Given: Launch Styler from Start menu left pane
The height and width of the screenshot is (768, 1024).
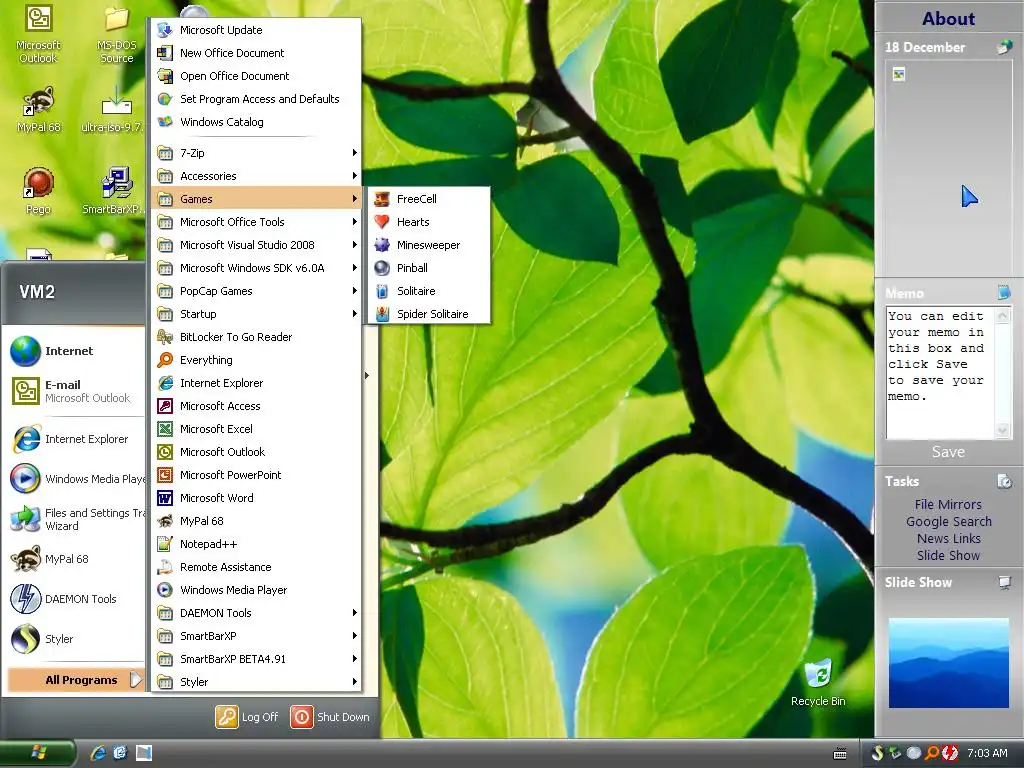Looking at the screenshot, I should 73,639.
